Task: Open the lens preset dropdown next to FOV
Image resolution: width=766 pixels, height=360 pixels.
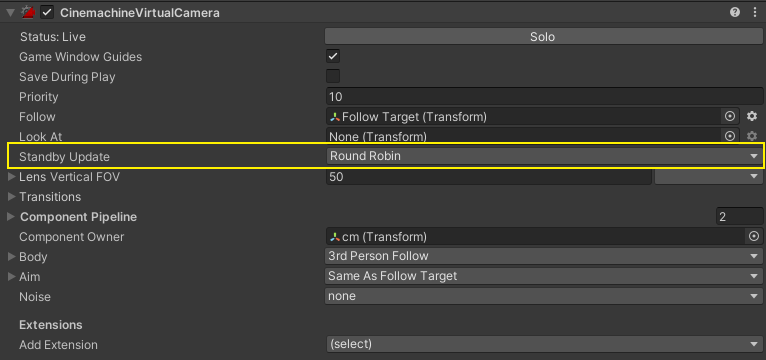Action: [x=708, y=177]
